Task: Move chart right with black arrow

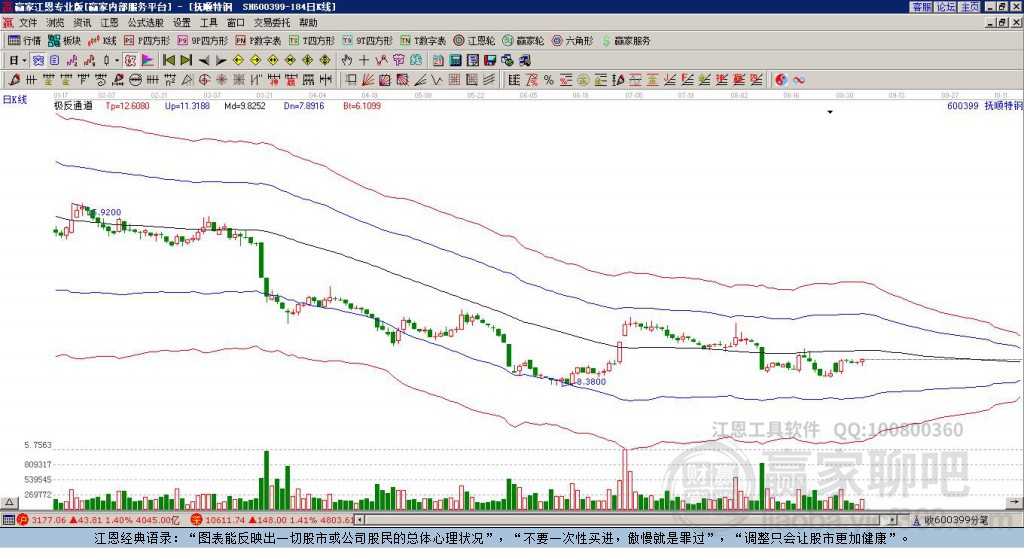Action: coord(221,60)
